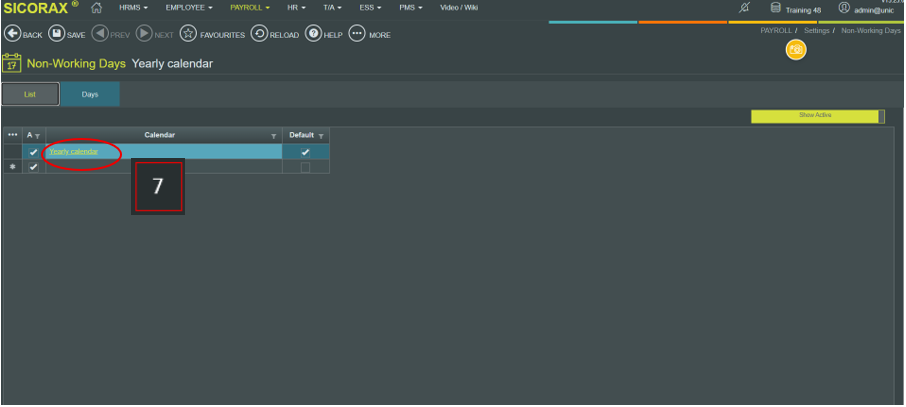Toggle Default checkbox for Yearly calendar
The height and width of the screenshot is (407, 906).
click(305, 152)
